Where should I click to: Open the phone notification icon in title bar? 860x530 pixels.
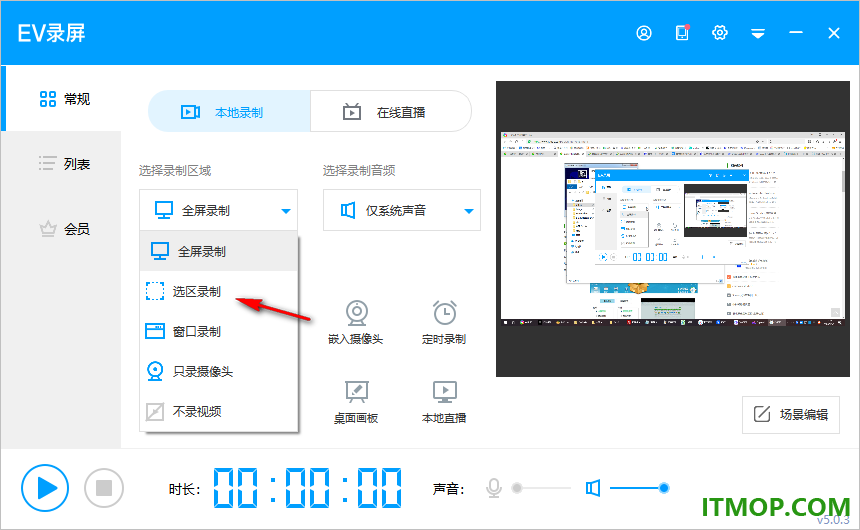(682, 33)
